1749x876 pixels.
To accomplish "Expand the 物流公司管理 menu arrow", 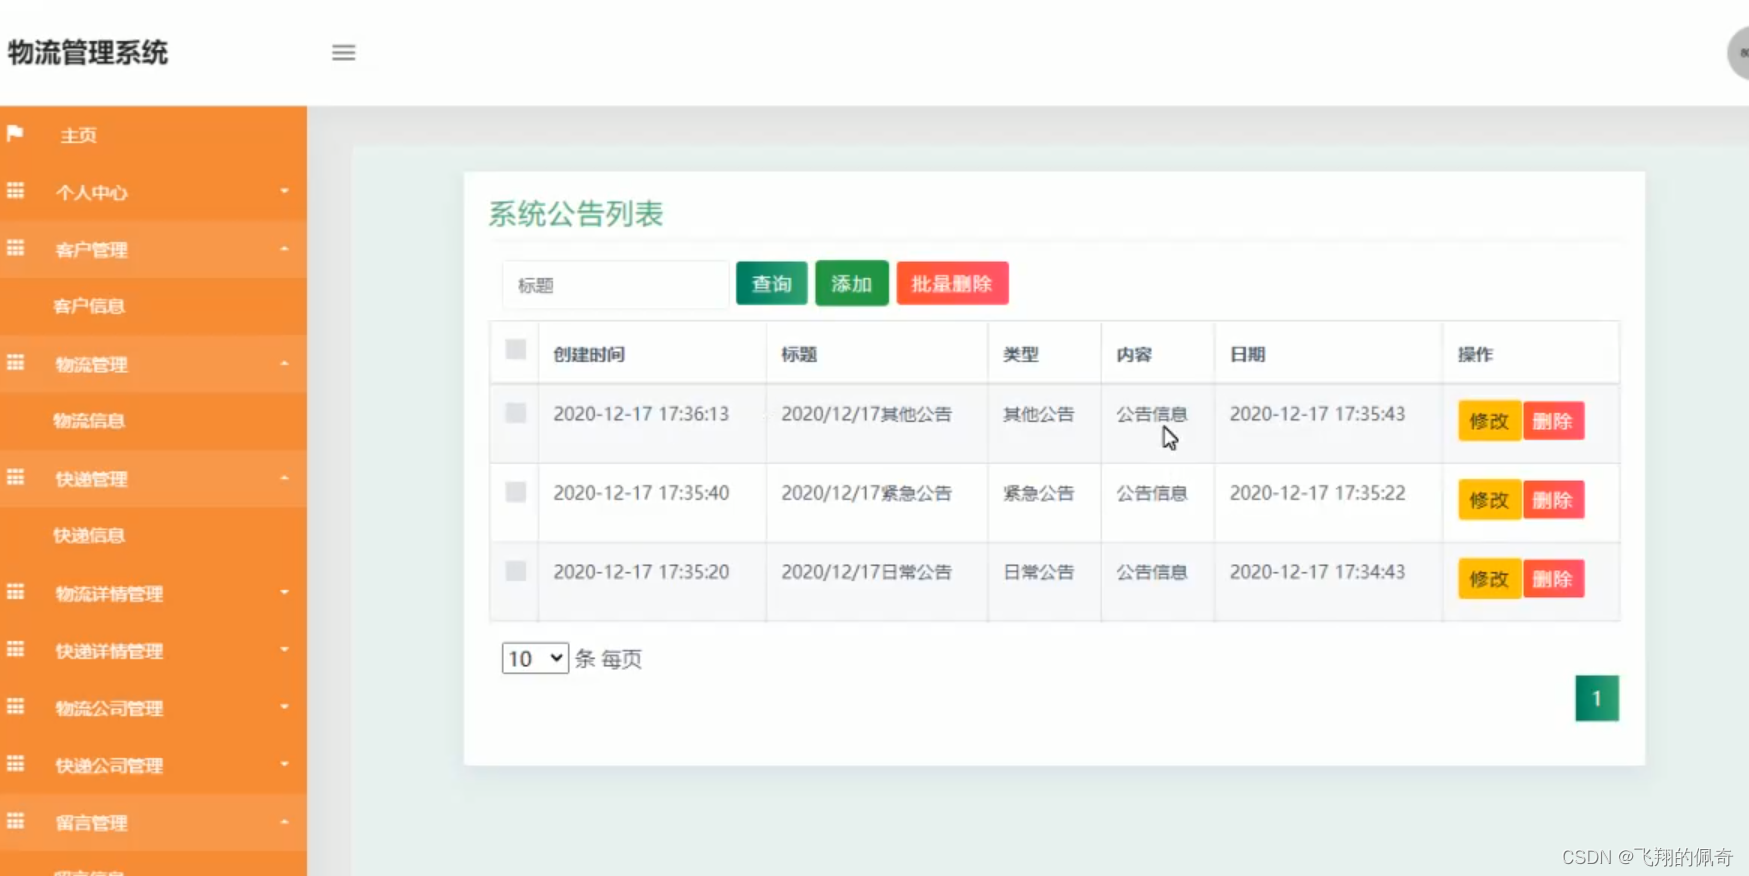I will pos(284,707).
